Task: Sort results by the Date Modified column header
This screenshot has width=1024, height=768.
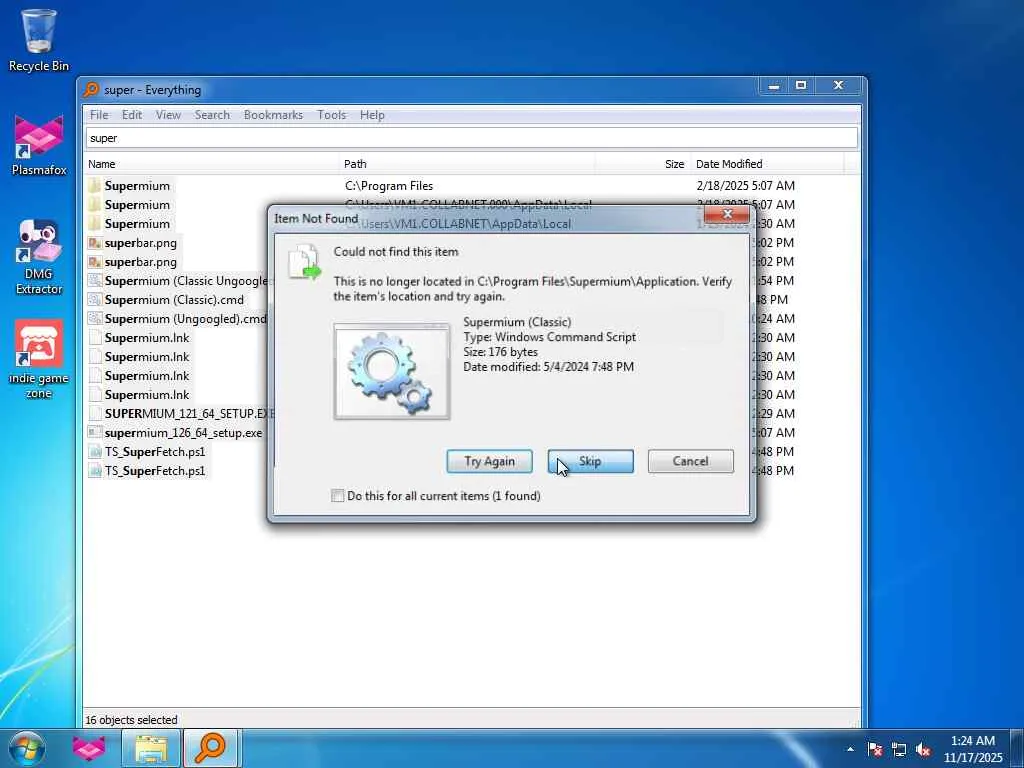Action: click(x=767, y=164)
